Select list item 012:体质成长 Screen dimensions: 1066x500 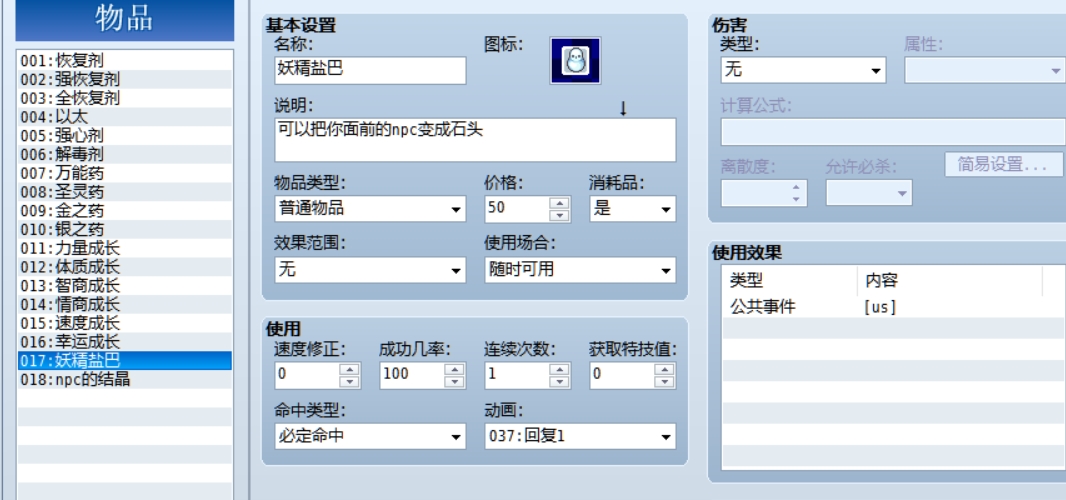(x=124, y=267)
